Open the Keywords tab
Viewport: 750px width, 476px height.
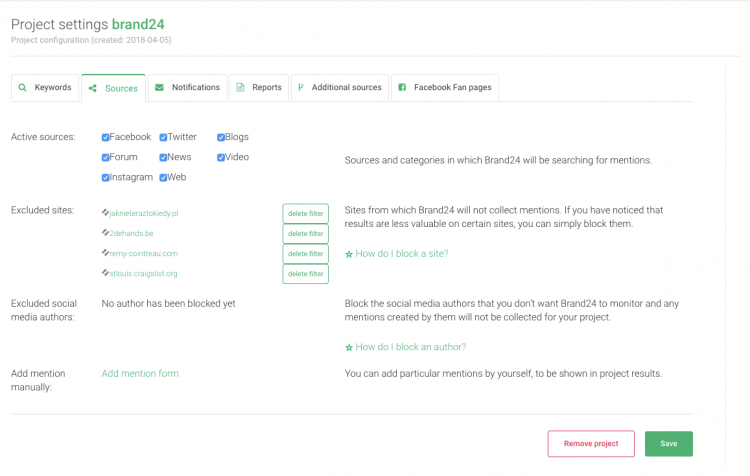click(x=45, y=88)
